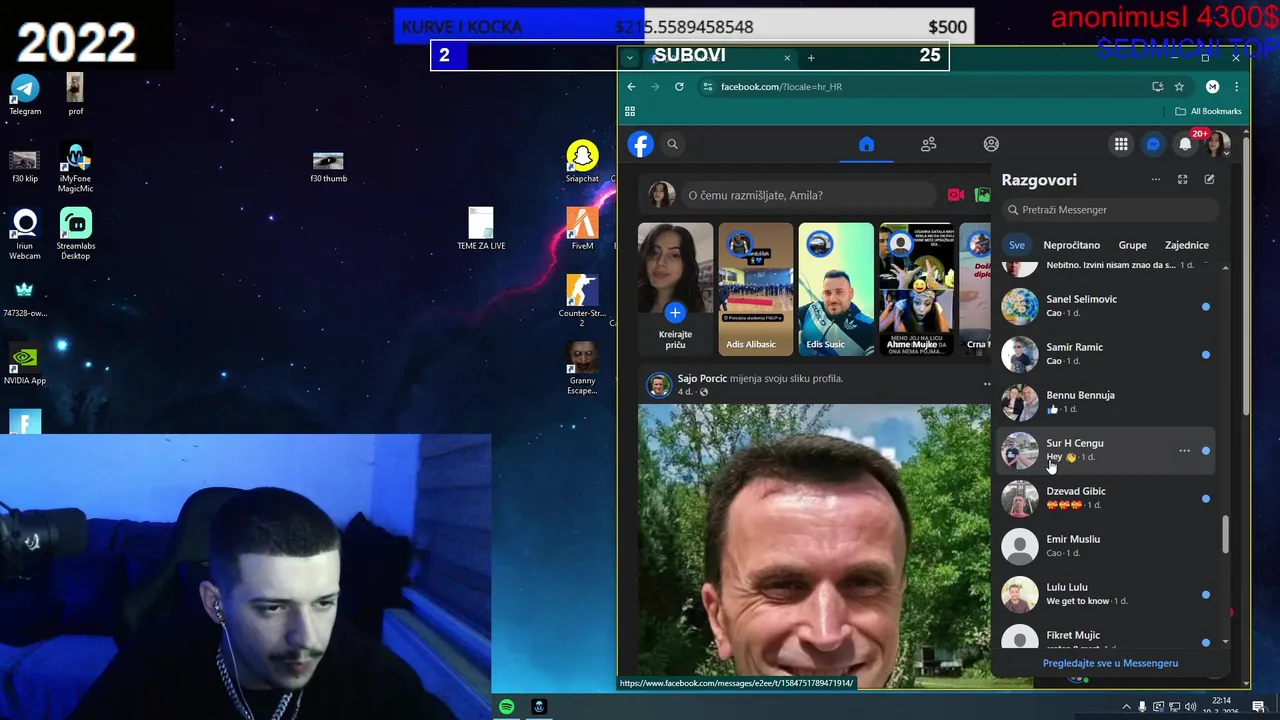Open the Chrome apps grid in bookmarks bar
Image resolution: width=1280 pixels, height=720 pixels.
[x=630, y=111]
